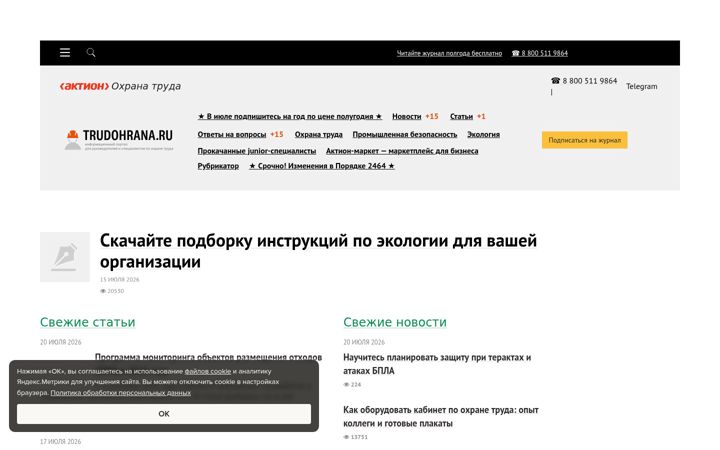Viewport: 720px width, 450px height.
Task: Open news 'Научитесь планировать защиту при терактах'
Action: 437,364
